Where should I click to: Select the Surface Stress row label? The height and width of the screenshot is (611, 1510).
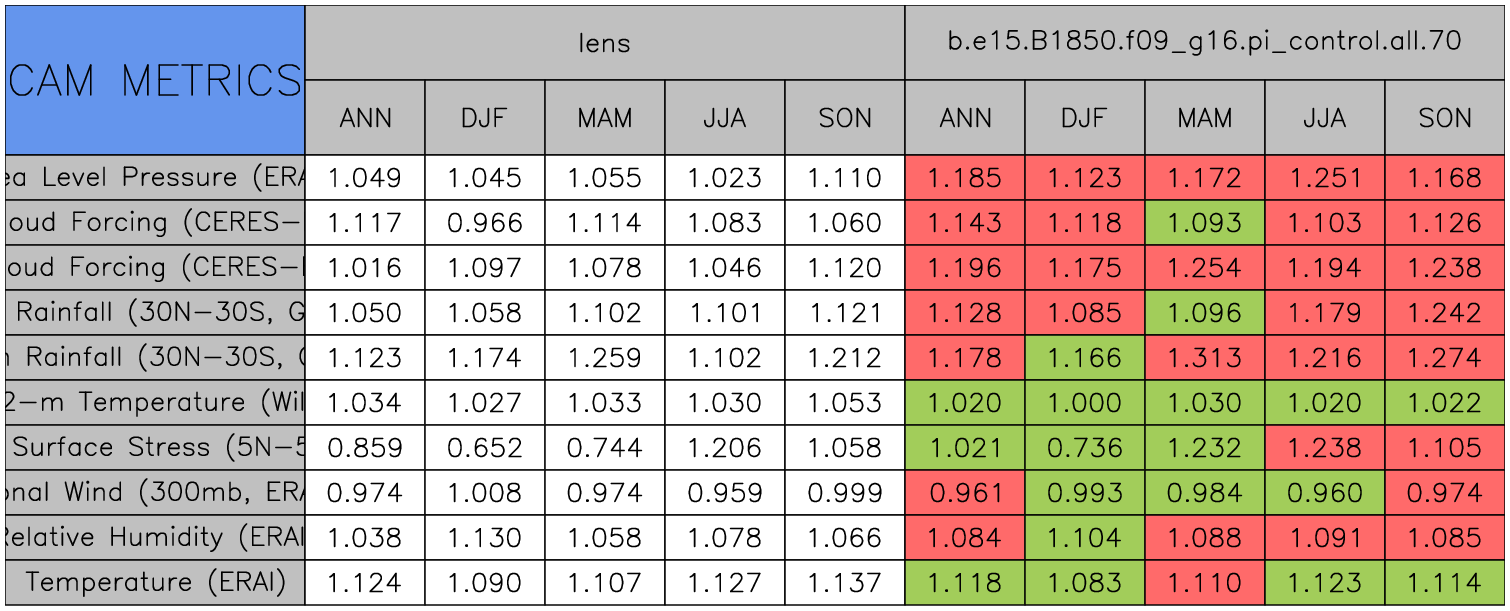155,448
